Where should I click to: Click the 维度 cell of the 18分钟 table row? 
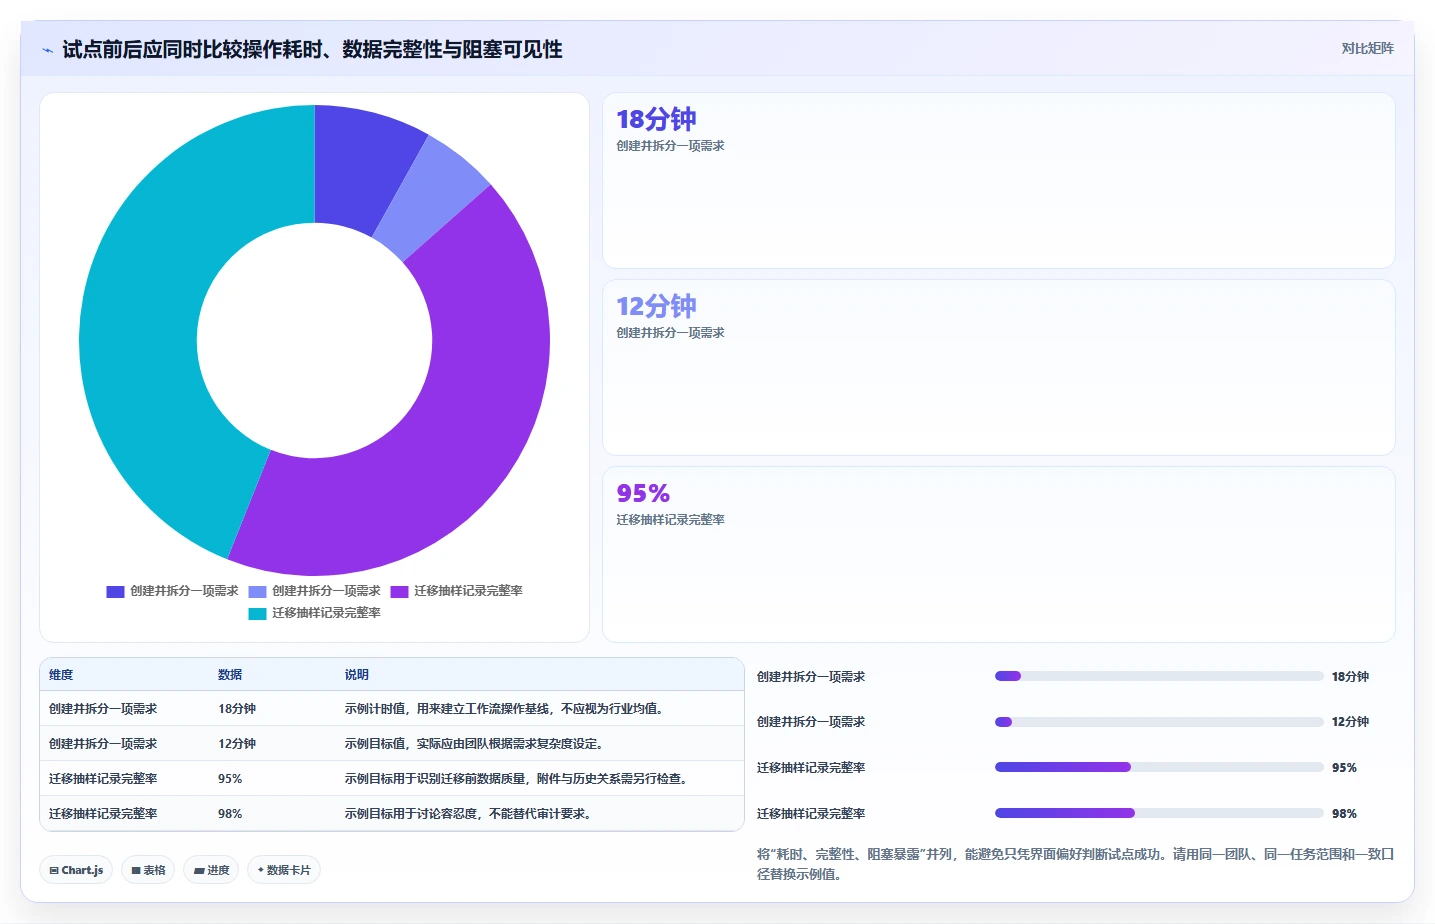pyautogui.click(x=103, y=709)
